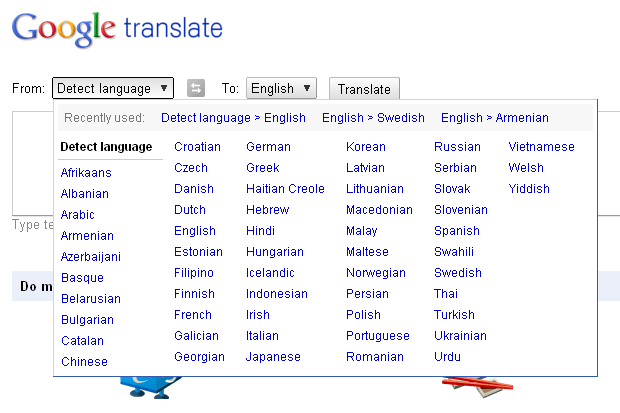Select Latvian language option
The width and height of the screenshot is (620, 413).
coord(365,168)
